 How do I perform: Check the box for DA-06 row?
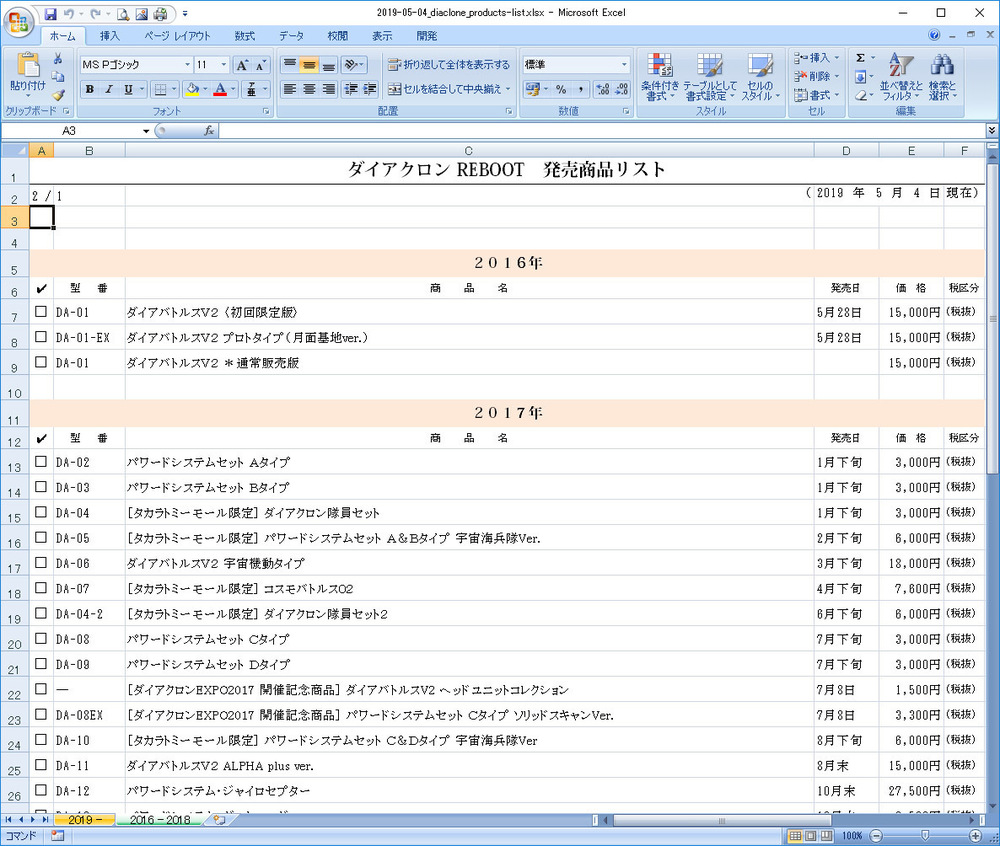41,563
